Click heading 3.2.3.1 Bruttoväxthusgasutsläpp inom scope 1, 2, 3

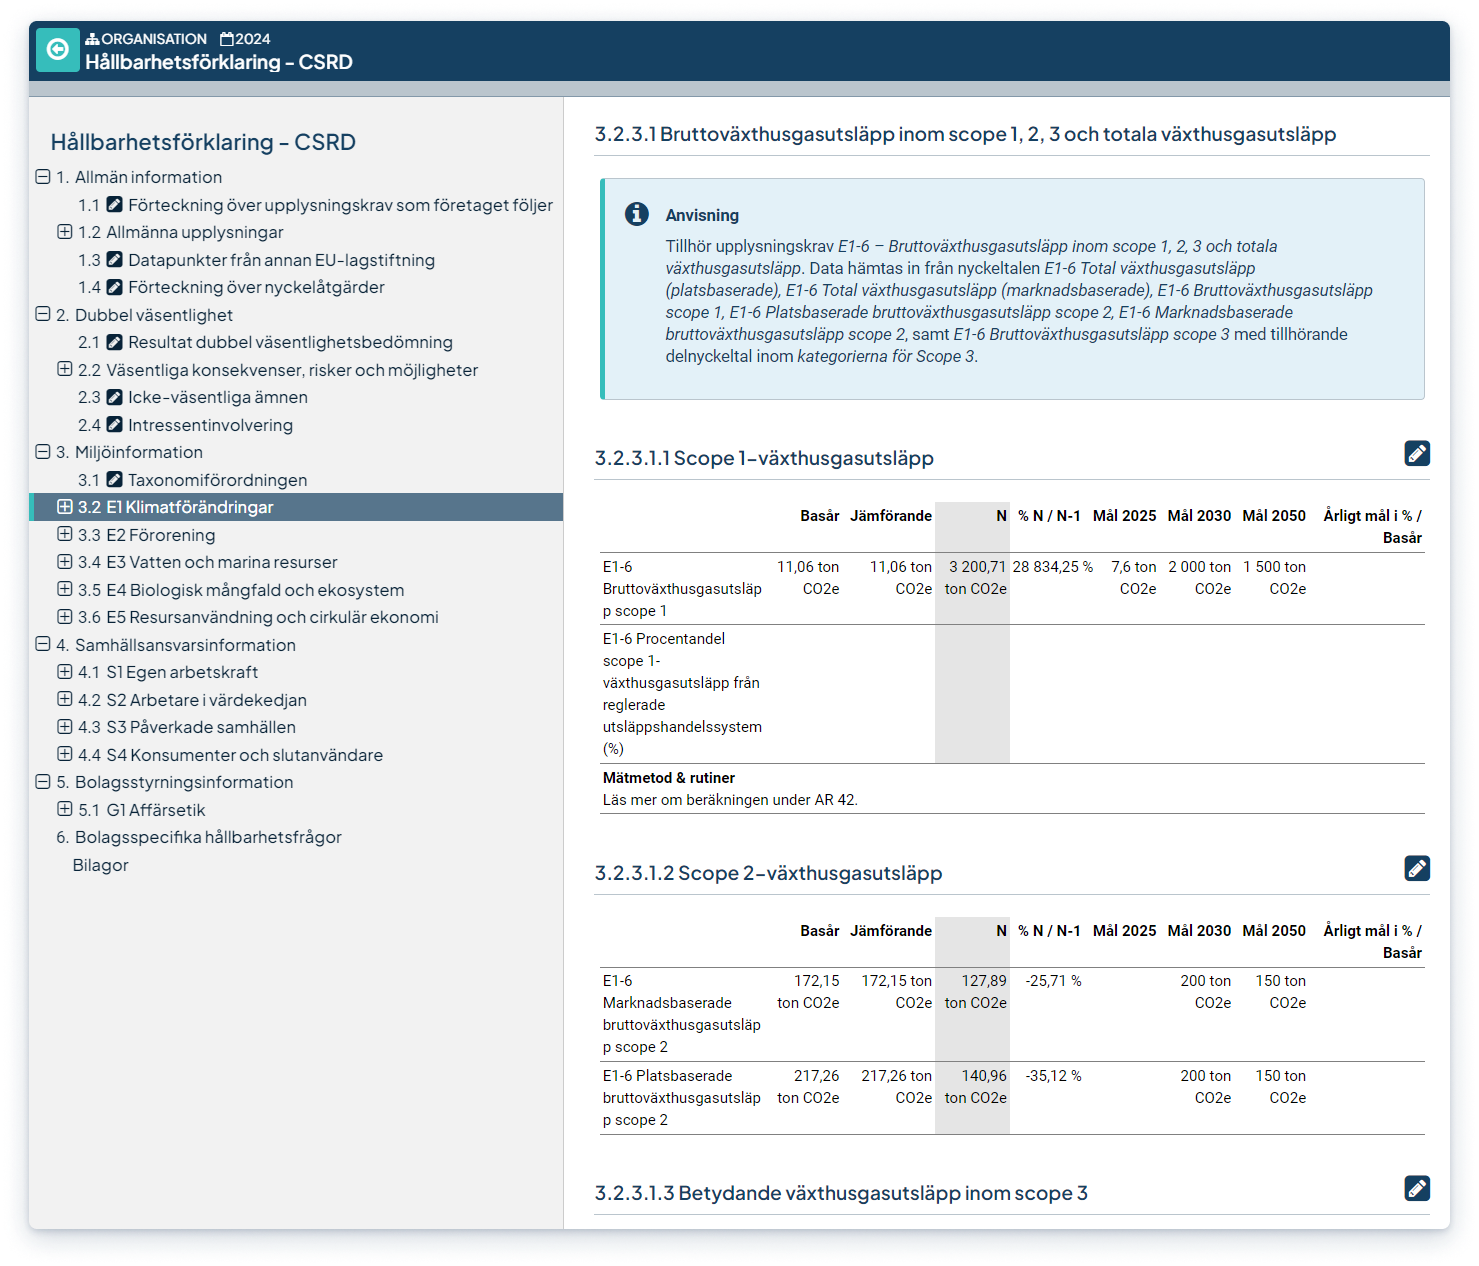(x=965, y=134)
